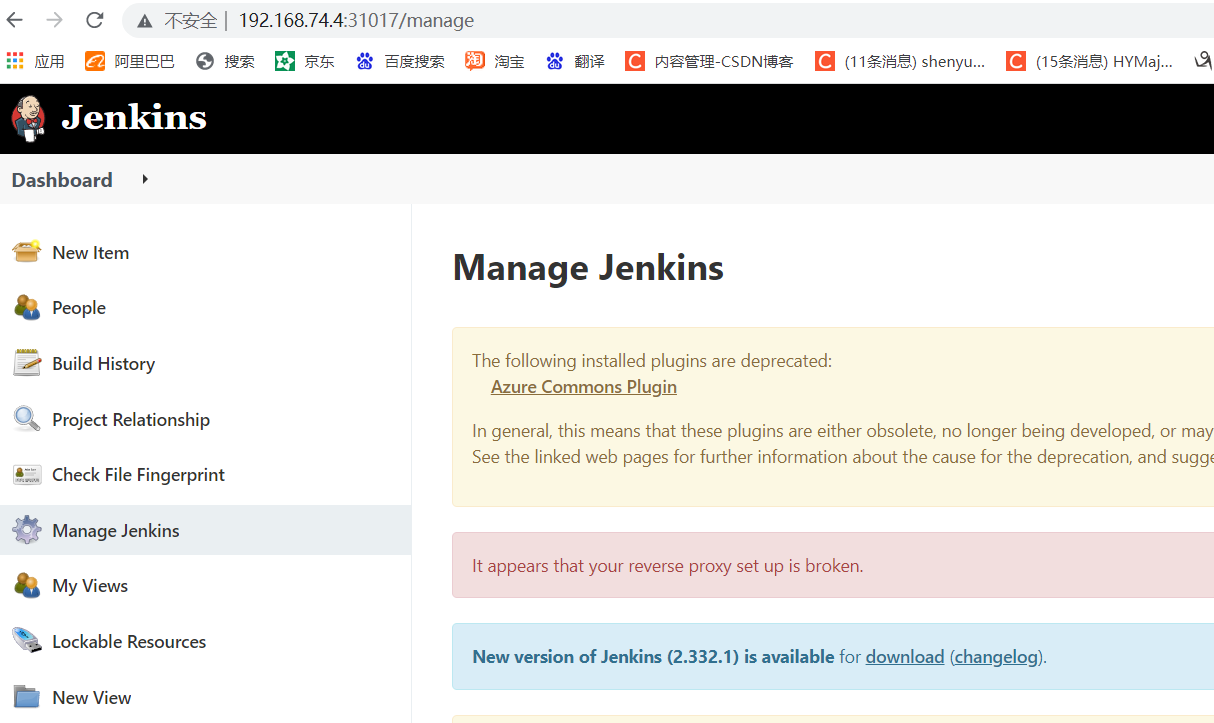Open the changelog link

995,656
